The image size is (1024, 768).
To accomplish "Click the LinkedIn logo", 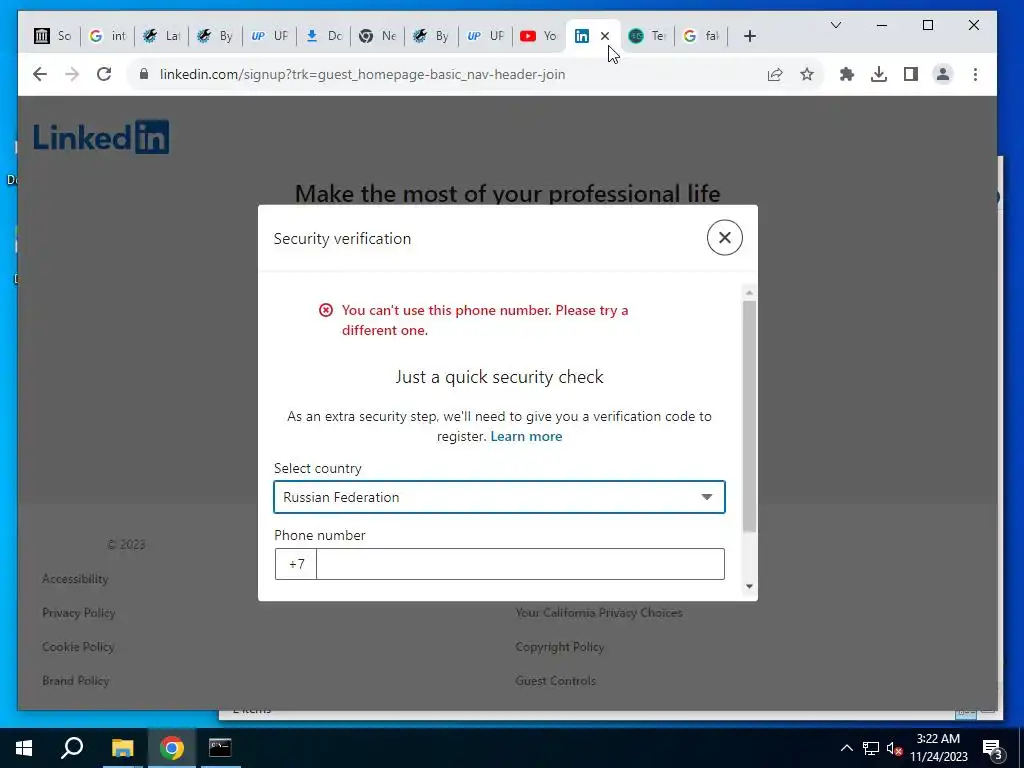I will tap(101, 137).
